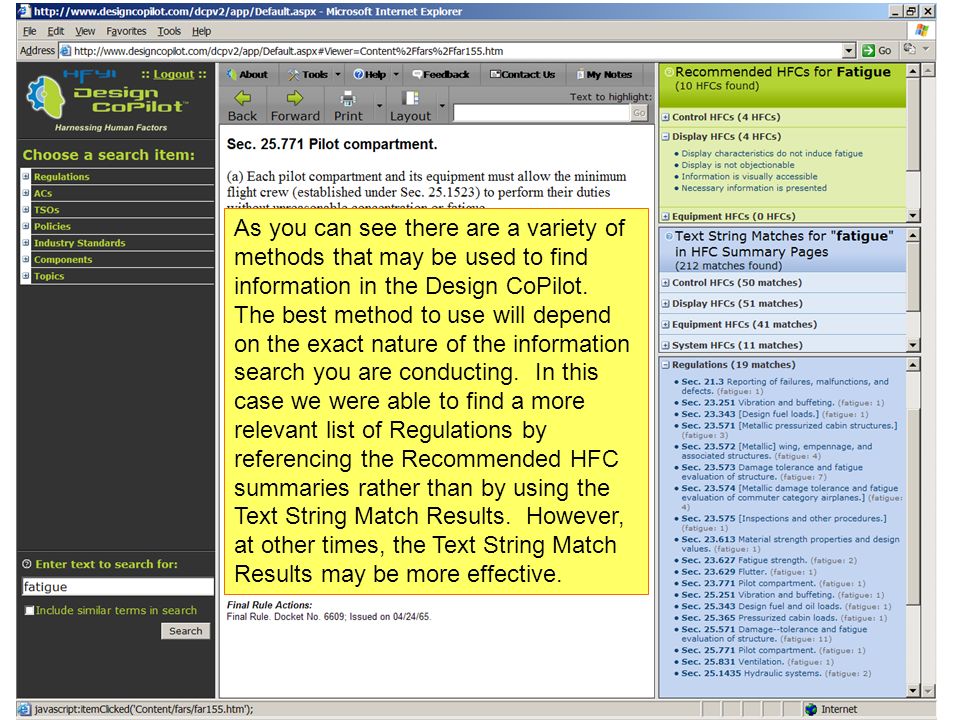
Task: Click the search text field containing fatigue
Action: click(118, 587)
